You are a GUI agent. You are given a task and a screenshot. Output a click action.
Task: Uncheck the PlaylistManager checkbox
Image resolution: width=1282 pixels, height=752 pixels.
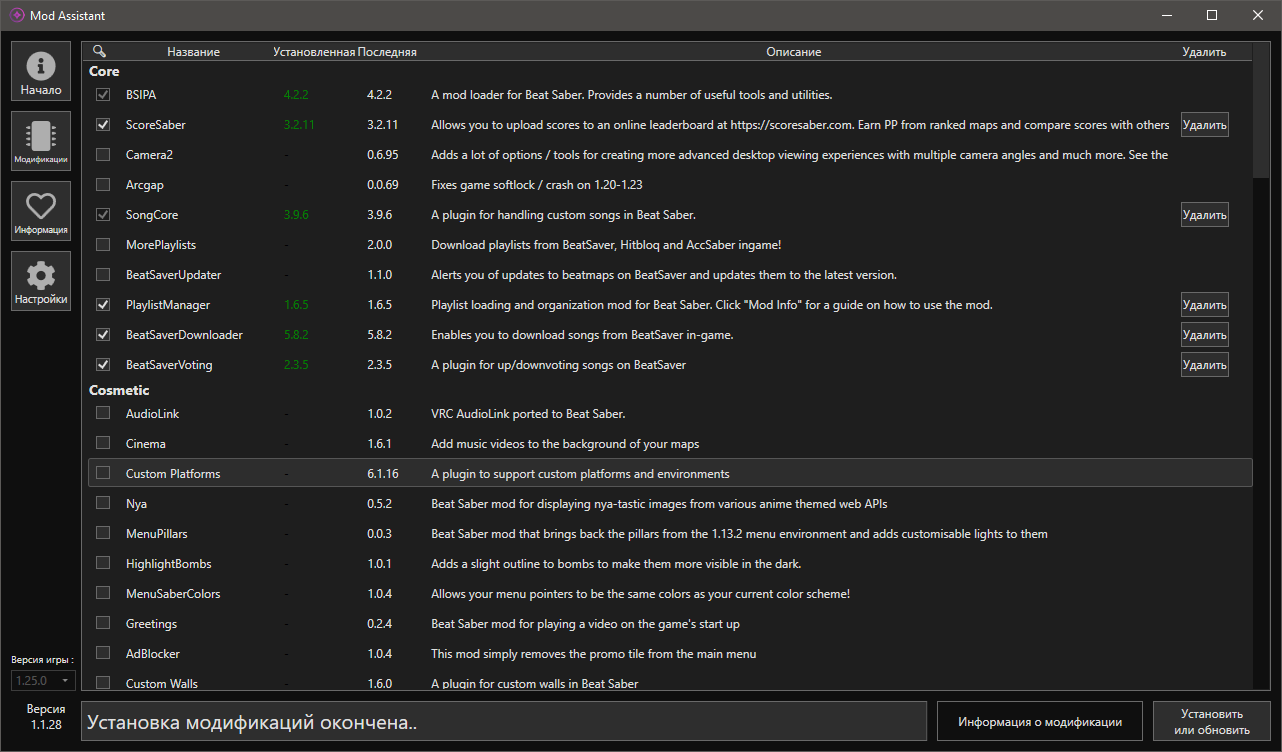[x=103, y=305]
